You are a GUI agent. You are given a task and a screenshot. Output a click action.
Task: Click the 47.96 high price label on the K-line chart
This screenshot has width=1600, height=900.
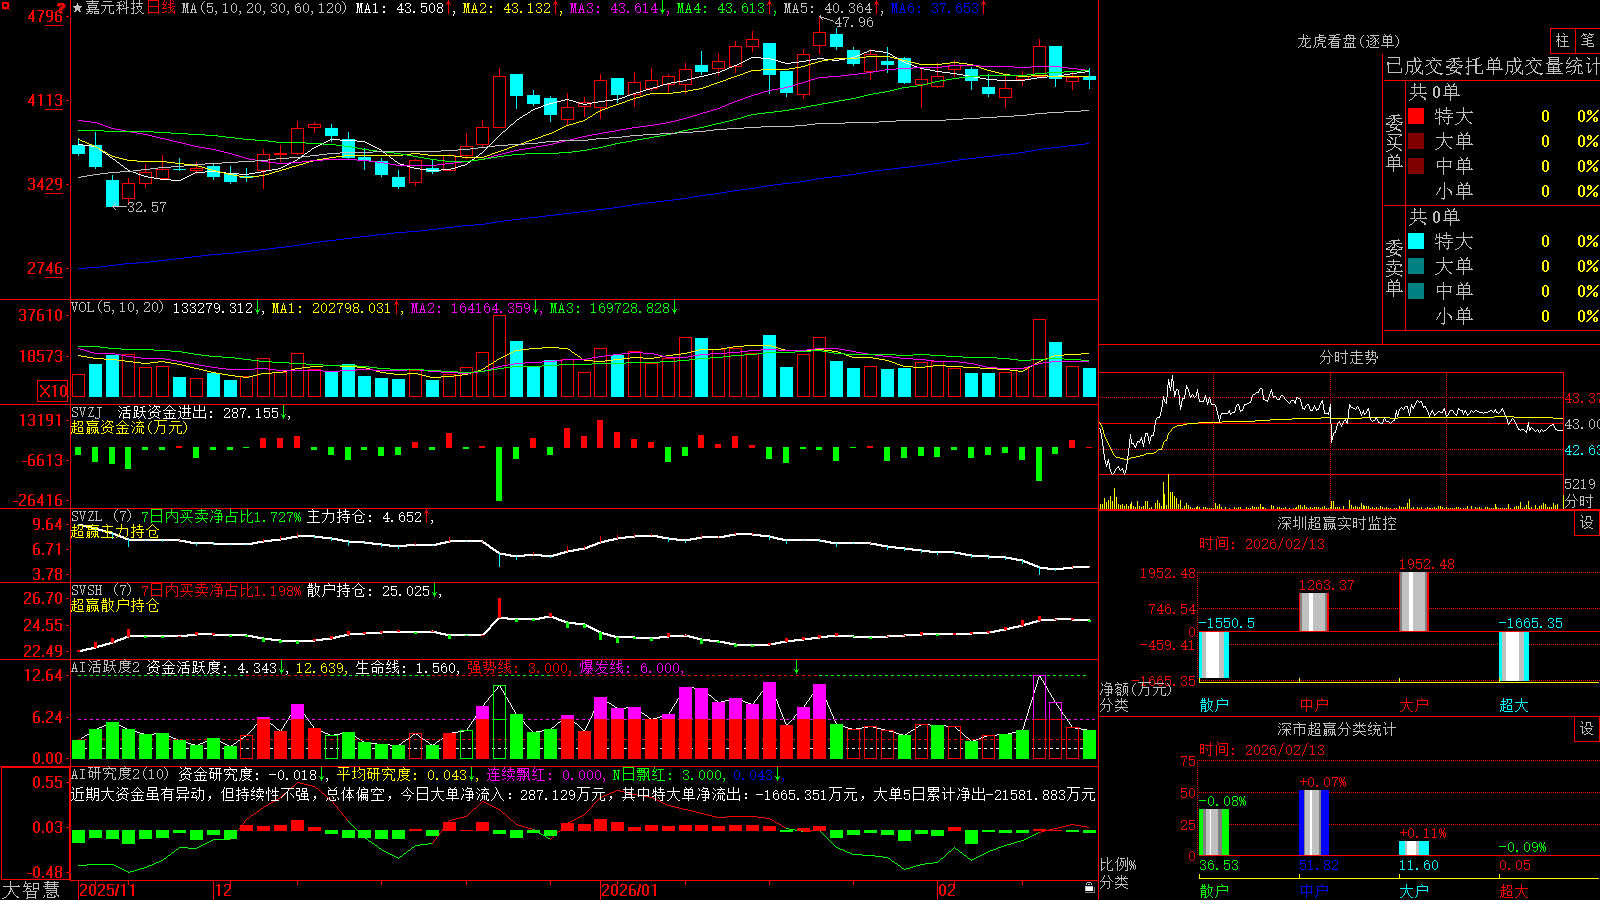pos(853,22)
